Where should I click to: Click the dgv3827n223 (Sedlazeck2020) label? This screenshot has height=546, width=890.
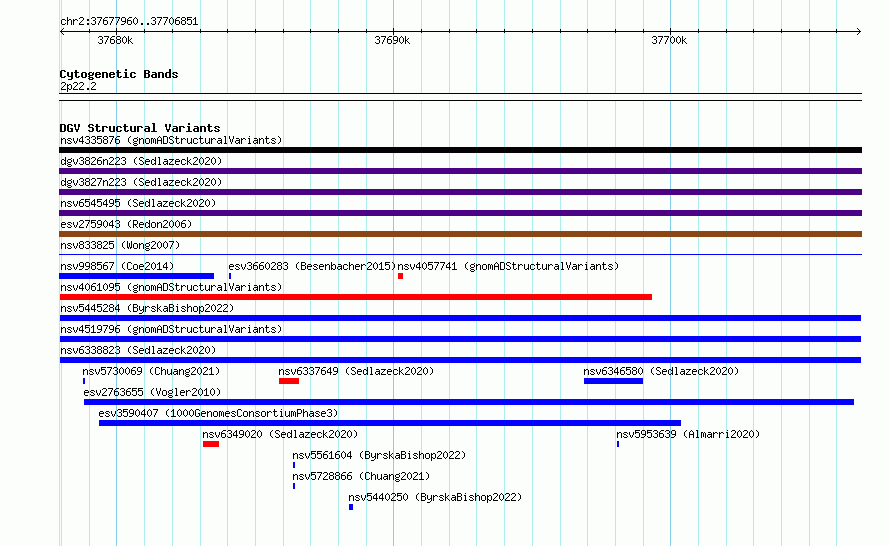[x=141, y=182]
